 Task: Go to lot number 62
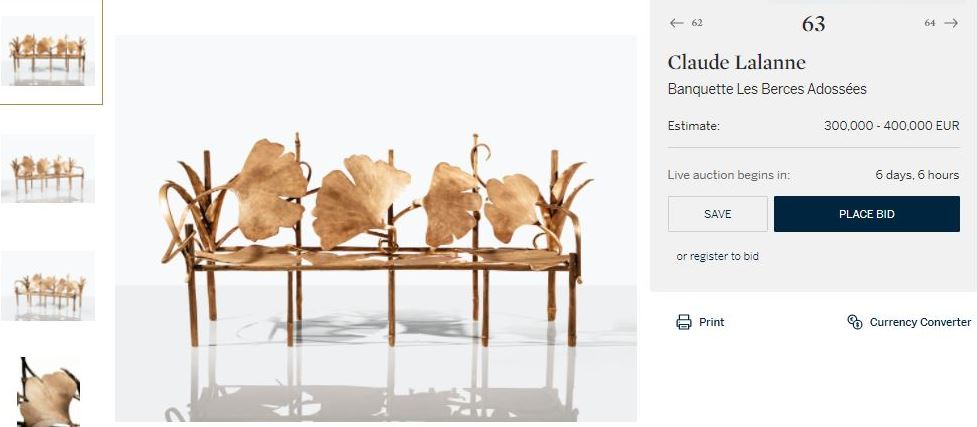pyautogui.click(x=697, y=23)
